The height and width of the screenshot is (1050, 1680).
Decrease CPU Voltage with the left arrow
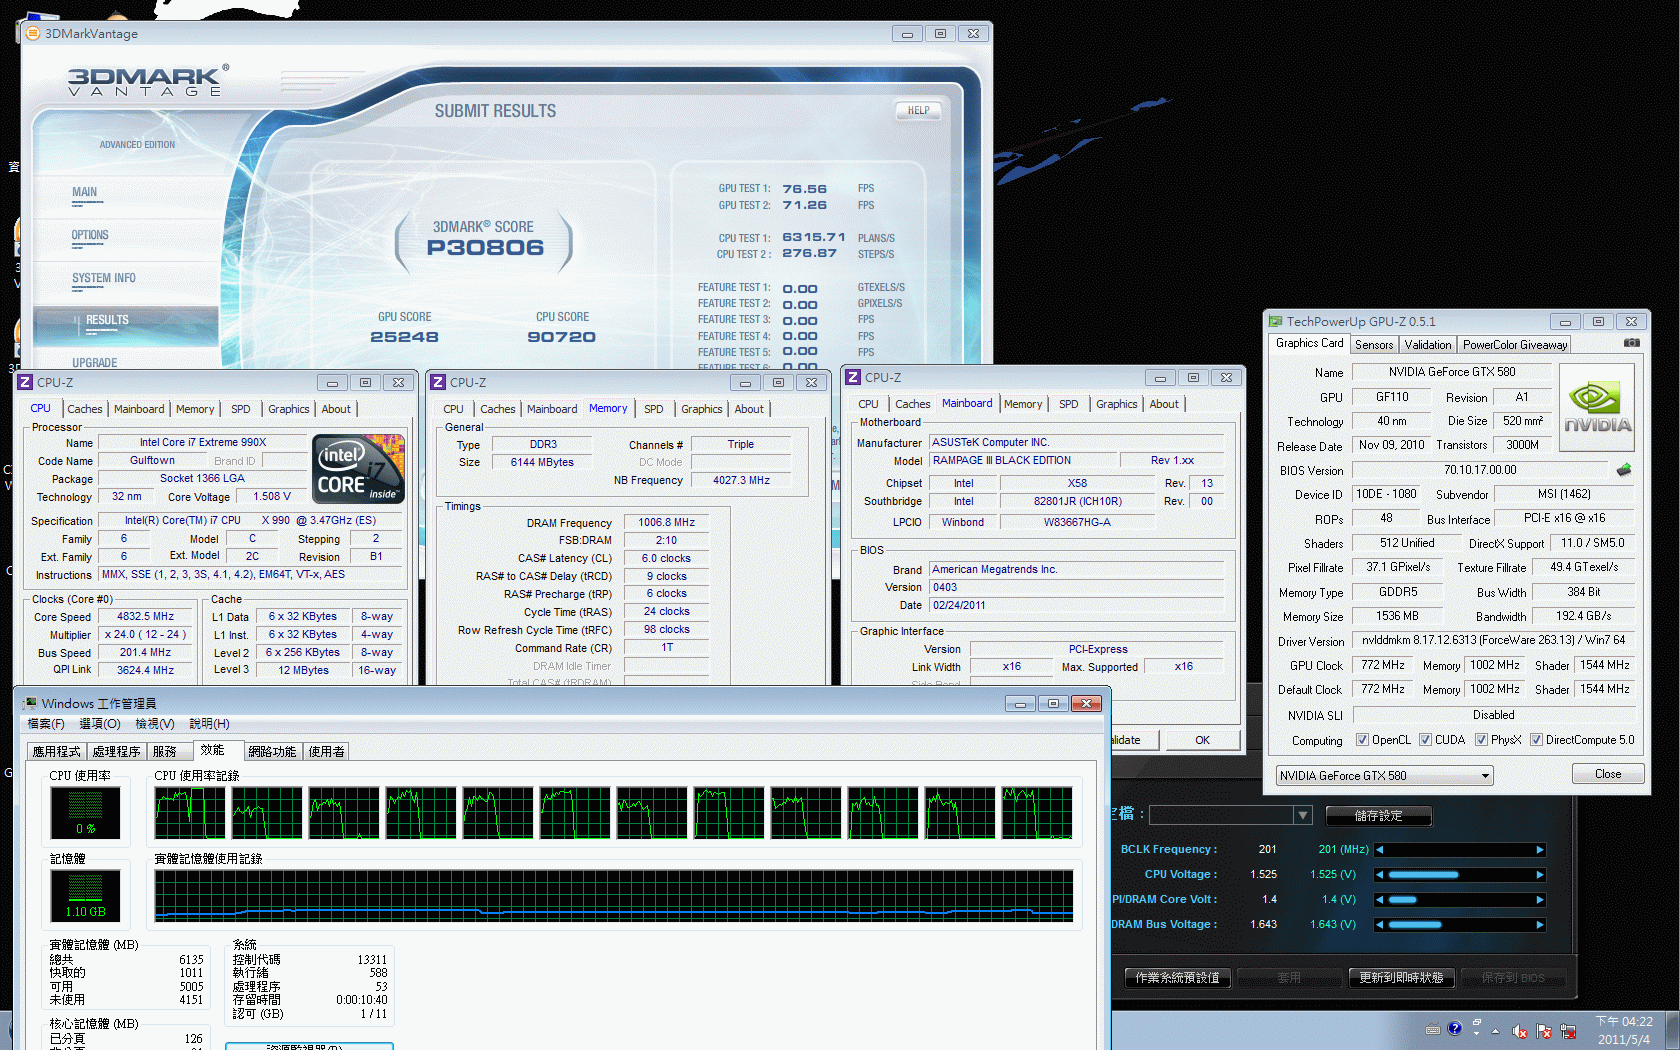pos(1380,875)
